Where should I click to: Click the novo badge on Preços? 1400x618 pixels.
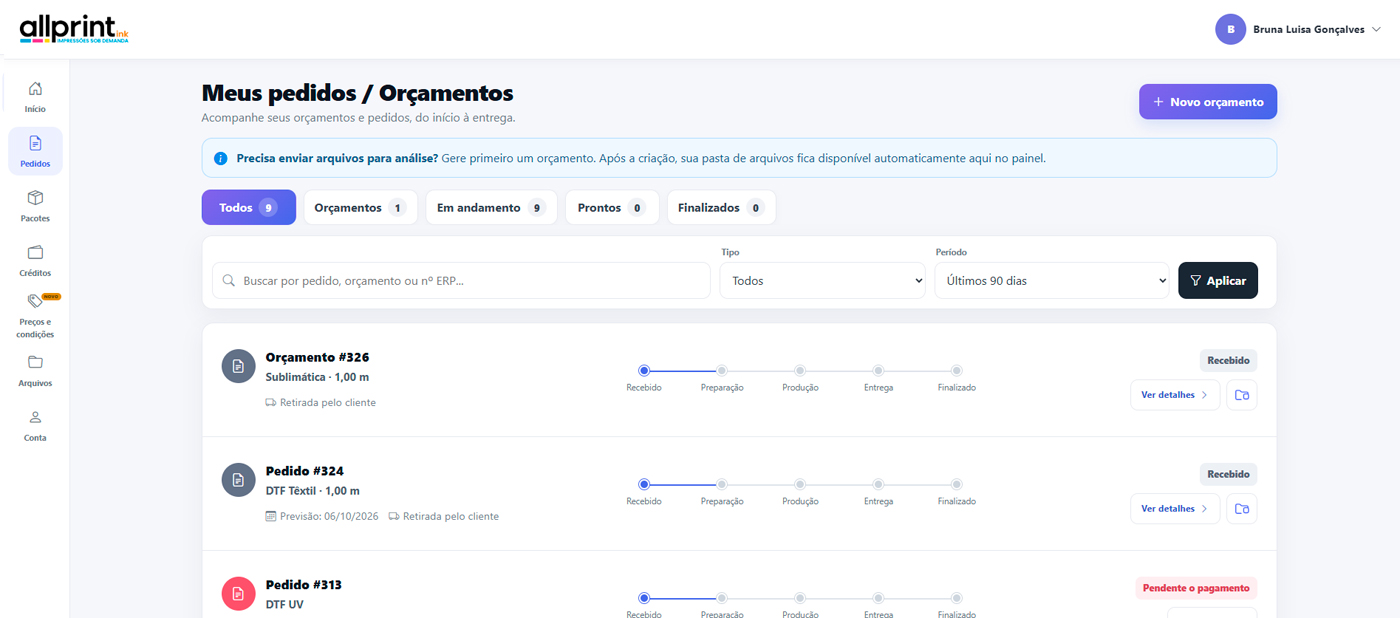pyautogui.click(x=51, y=296)
